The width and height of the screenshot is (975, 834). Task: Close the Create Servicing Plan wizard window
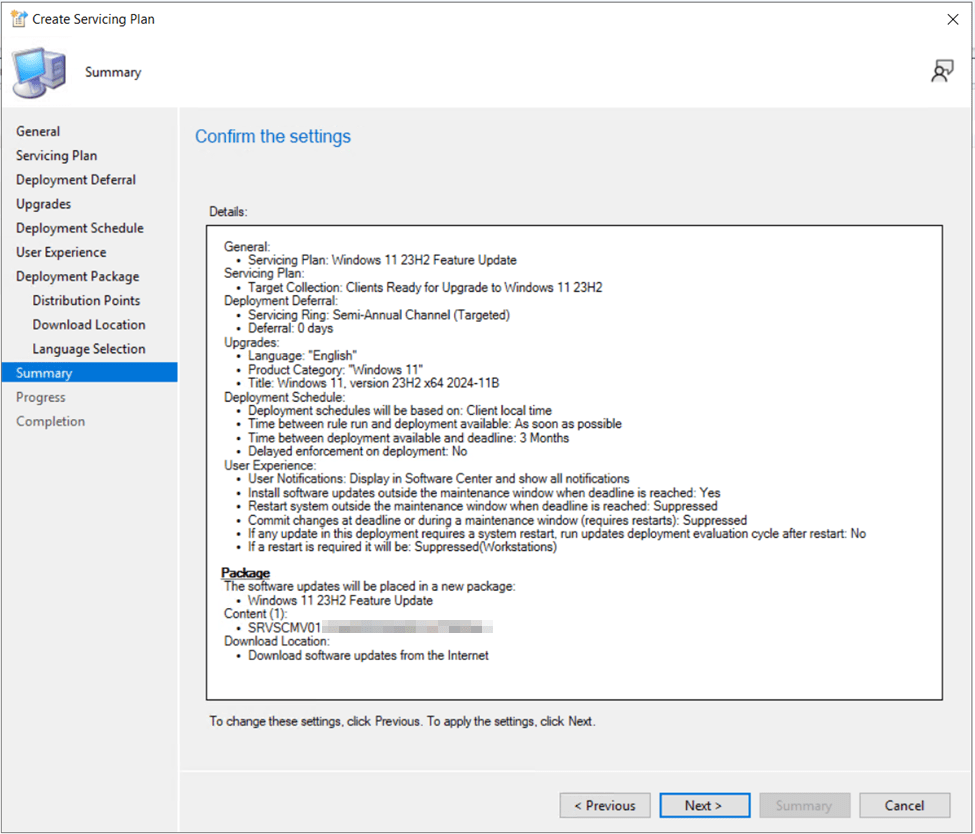(x=952, y=19)
